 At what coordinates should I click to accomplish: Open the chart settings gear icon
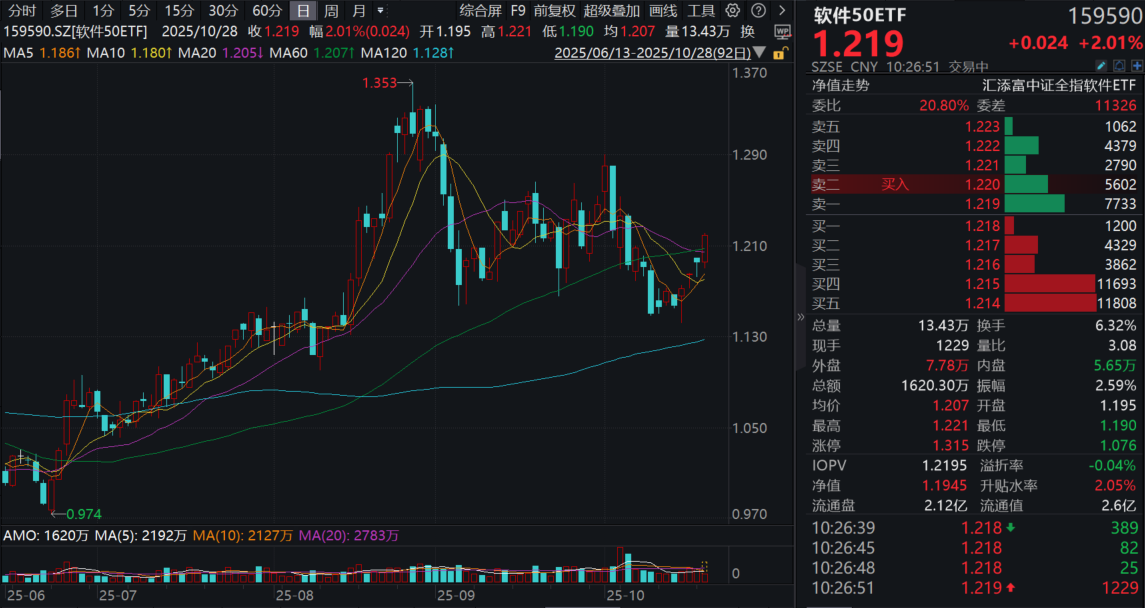731,10
